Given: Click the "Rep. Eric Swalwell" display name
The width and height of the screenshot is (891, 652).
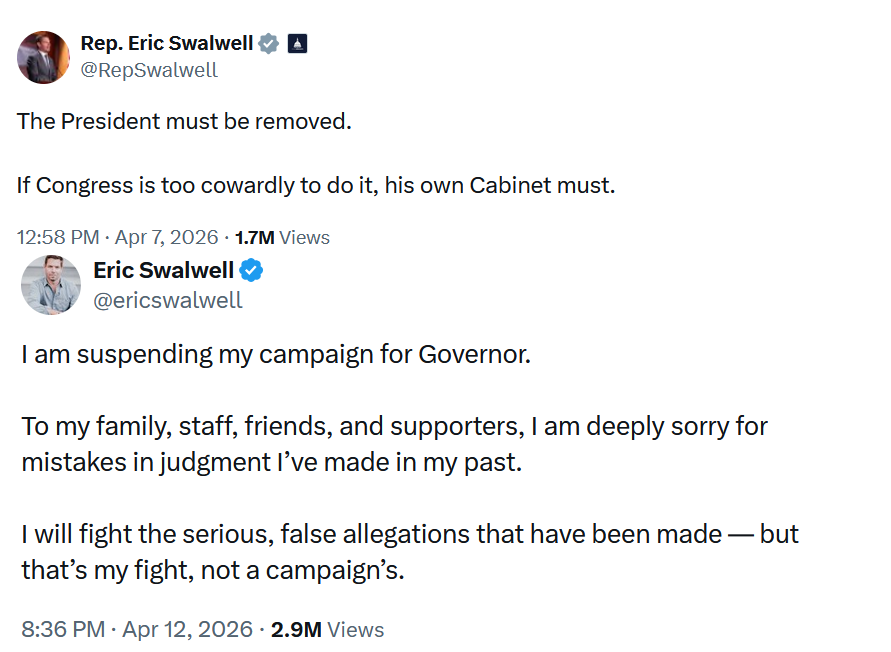Looking at the screenshot, I should point(166,43).
